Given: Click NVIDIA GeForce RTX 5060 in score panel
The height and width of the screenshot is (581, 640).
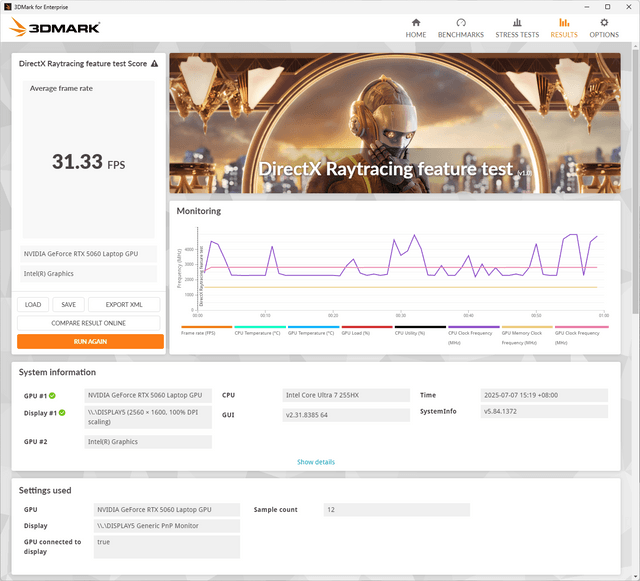Looking at the screenshot, I should coord(89,254).
